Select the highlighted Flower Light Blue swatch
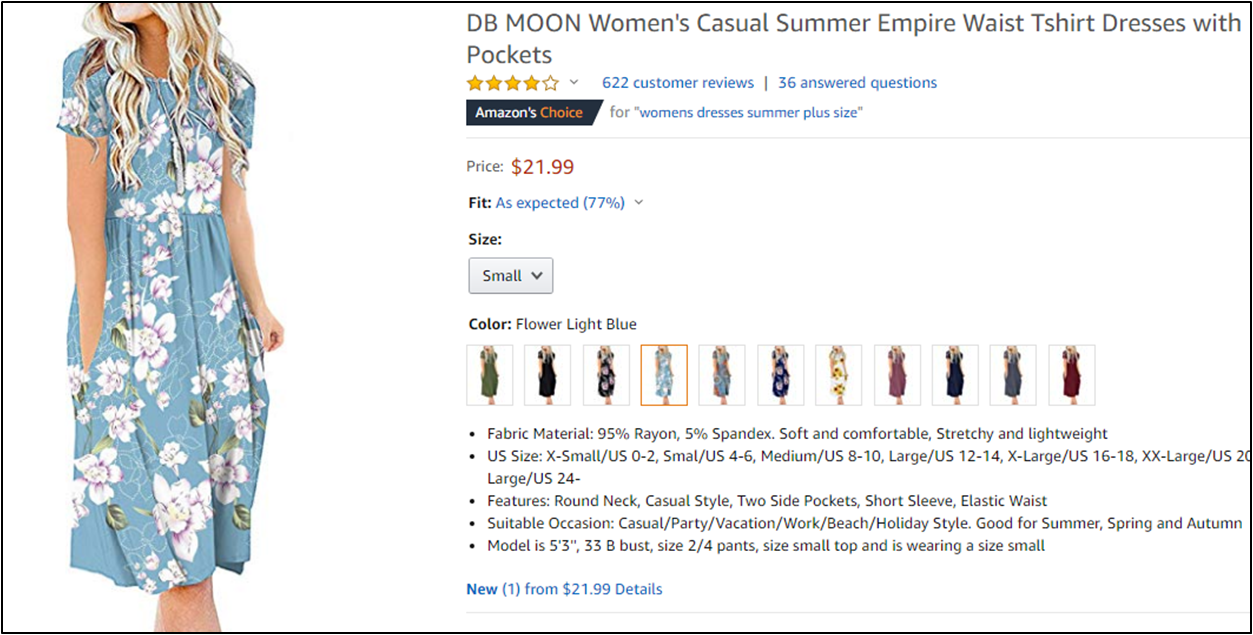 (x=664, y=375)
